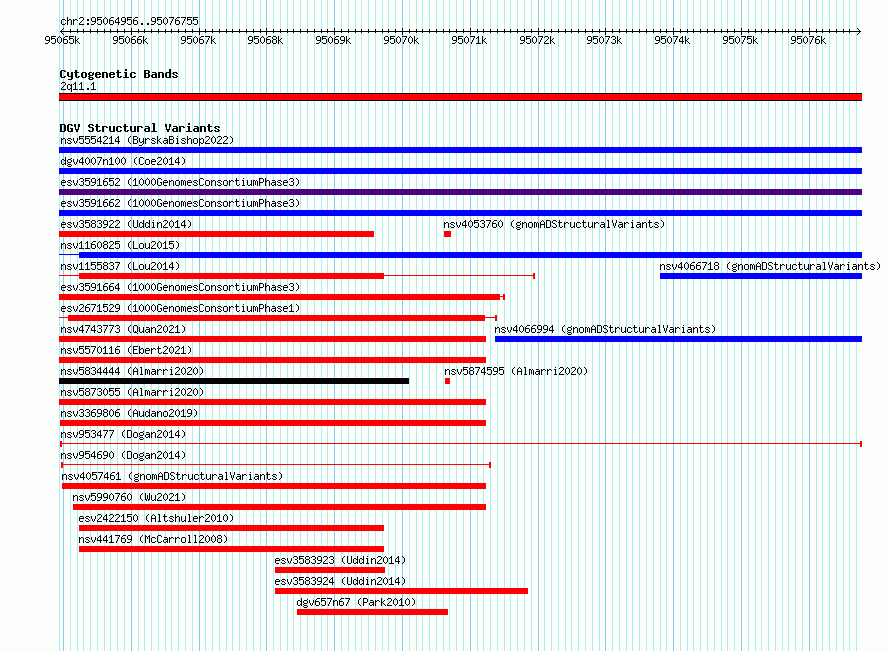Click the nsv953477 (Dogan2014) label

coord(123,434)
